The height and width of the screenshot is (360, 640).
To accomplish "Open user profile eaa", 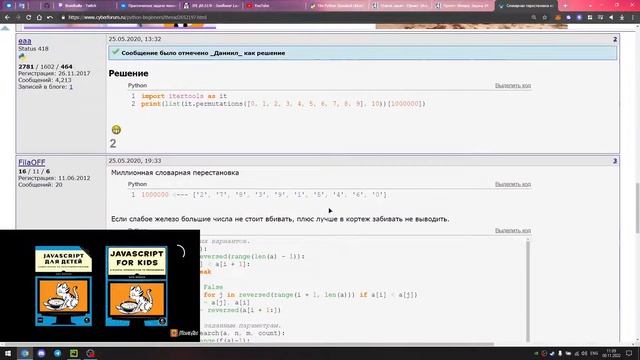I will point(24,41).
